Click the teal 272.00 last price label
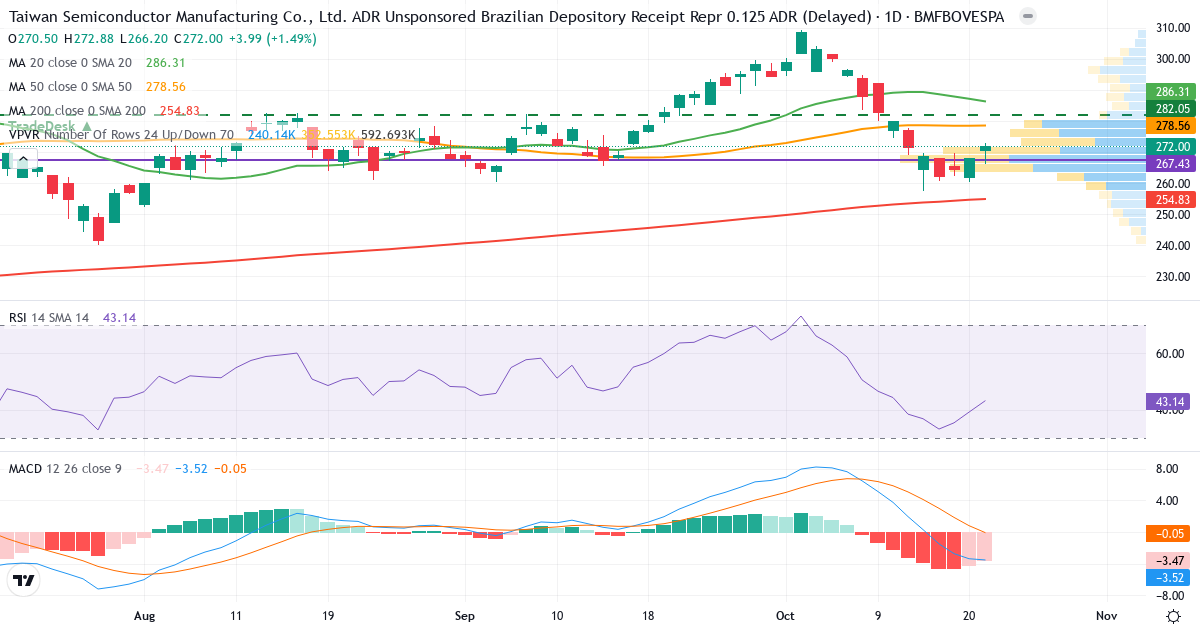Viewport: 1200px width, 630px height. coord(1171,146)
